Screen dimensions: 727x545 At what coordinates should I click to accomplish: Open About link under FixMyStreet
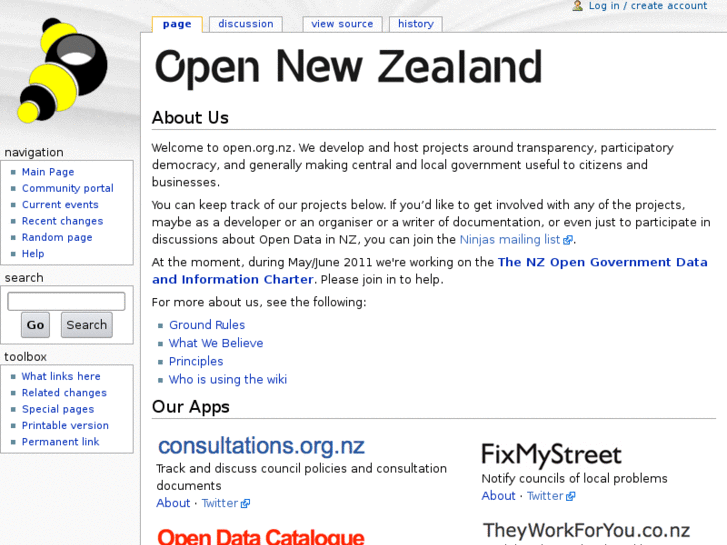coord(498,496)
